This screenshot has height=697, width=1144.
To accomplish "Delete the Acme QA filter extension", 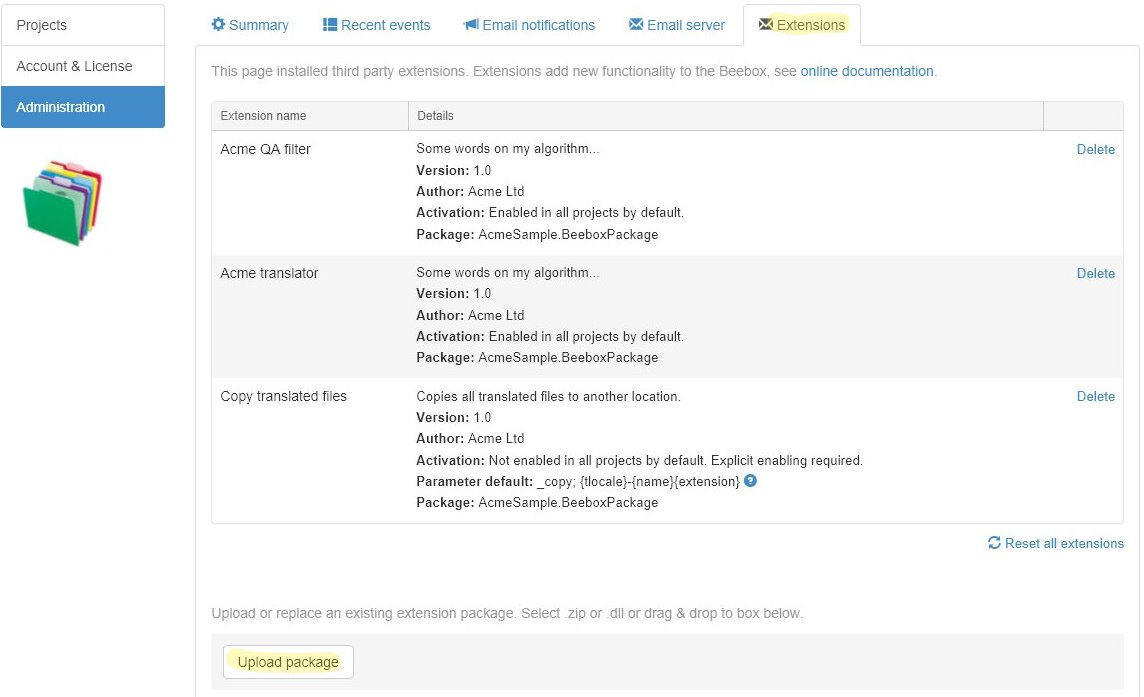I will coord(1095,149).
